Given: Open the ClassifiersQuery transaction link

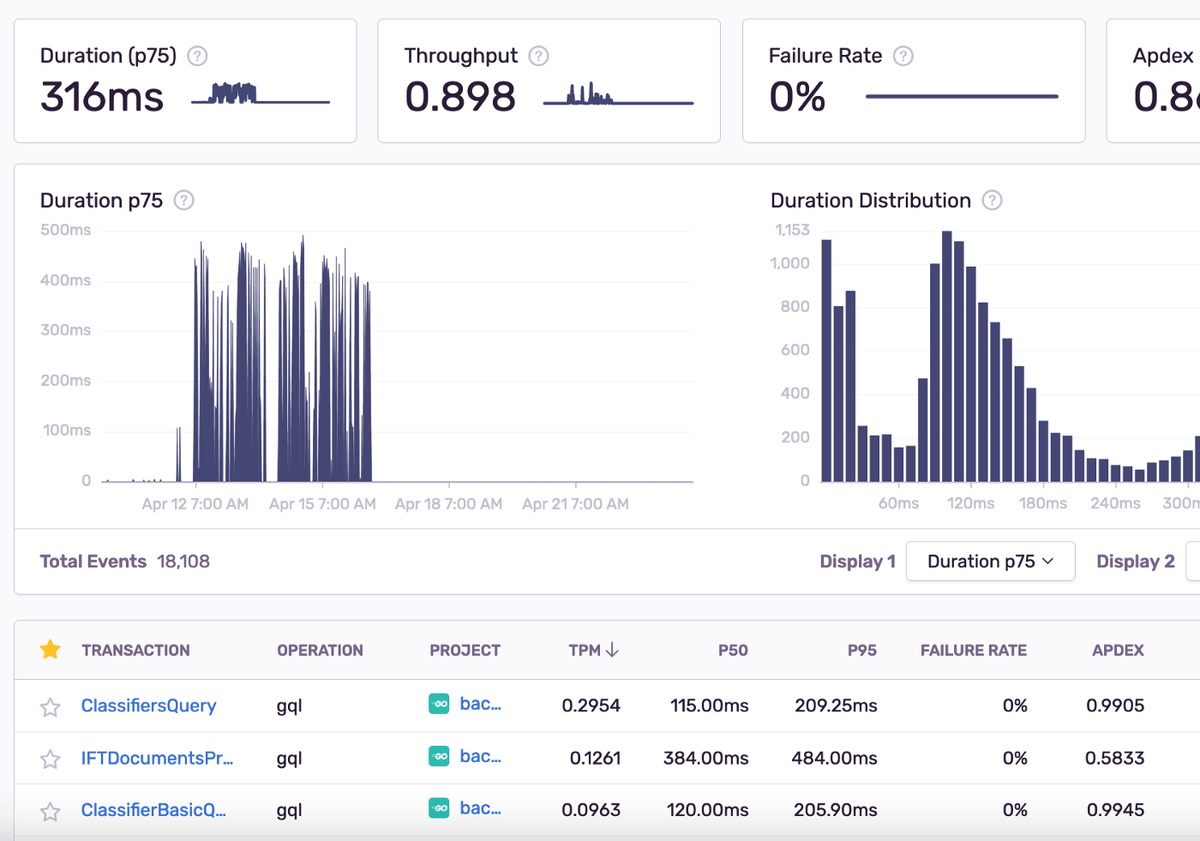Looking at the screenshot, I should click(x=148, y=705).
